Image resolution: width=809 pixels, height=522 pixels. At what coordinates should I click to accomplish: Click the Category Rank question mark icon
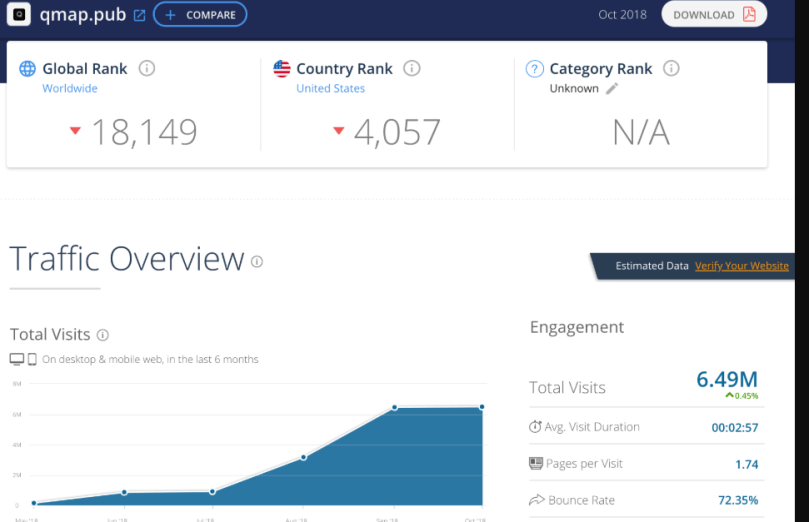pyautogui.click(x=535, y=69)
